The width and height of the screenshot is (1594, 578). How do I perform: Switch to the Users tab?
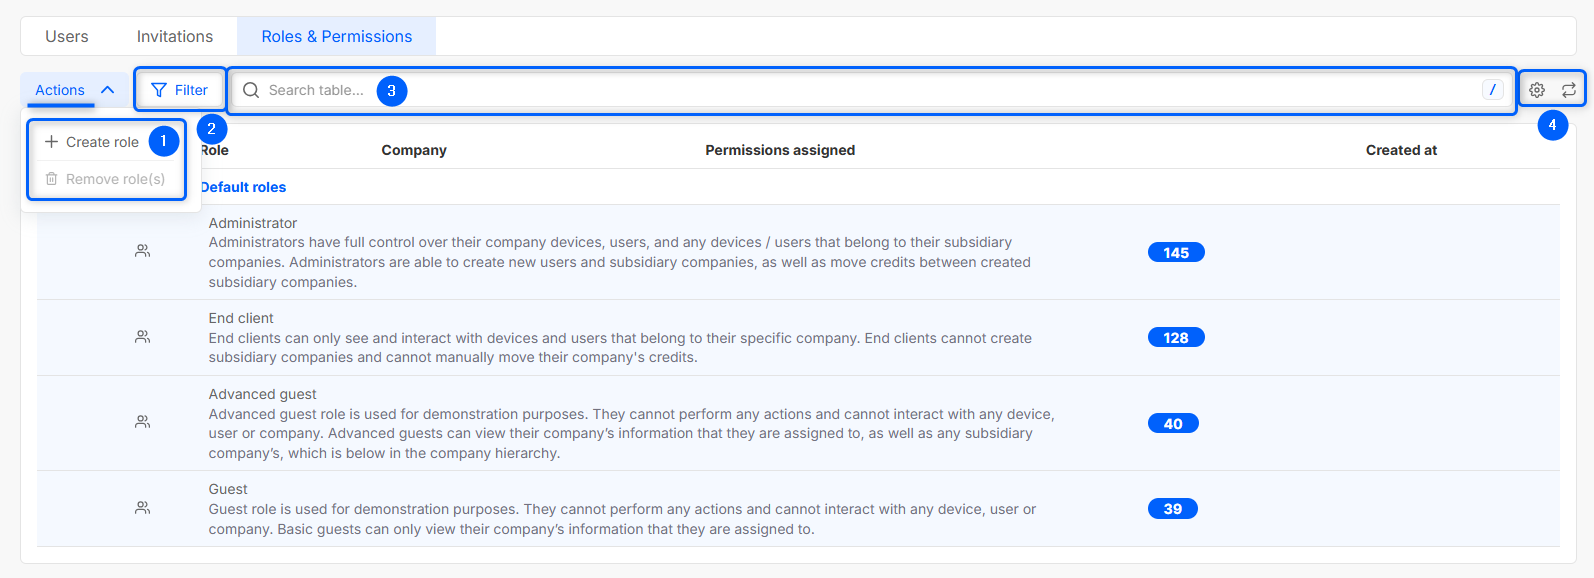67,37
